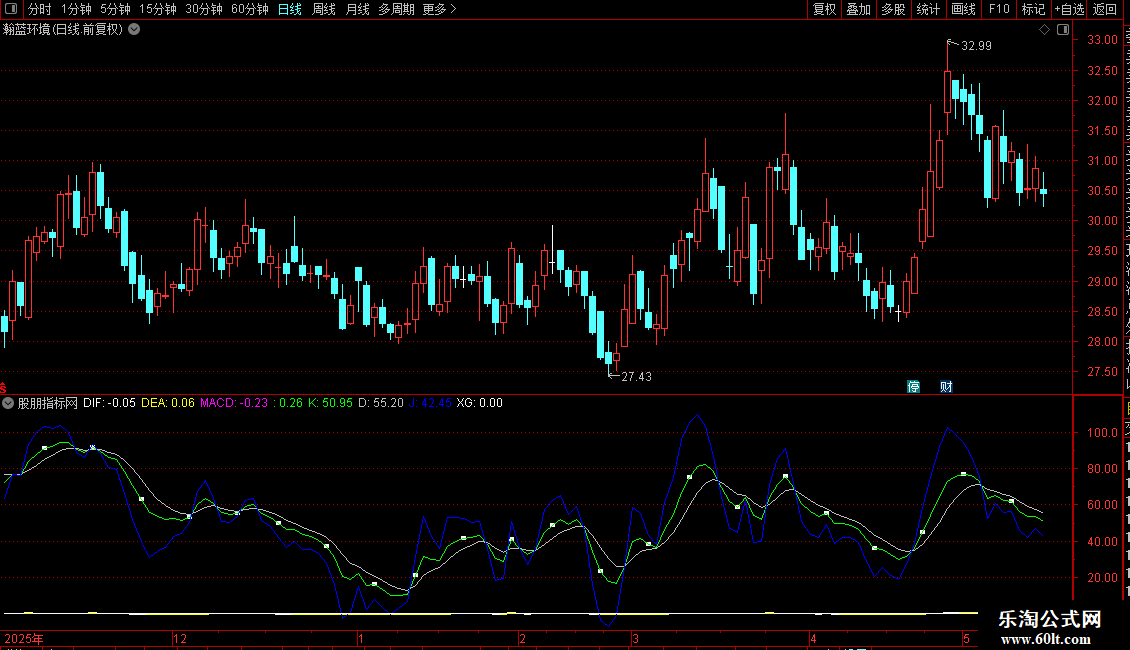
Task: Switch to the 周线 weekly tab
Action: 324,9
